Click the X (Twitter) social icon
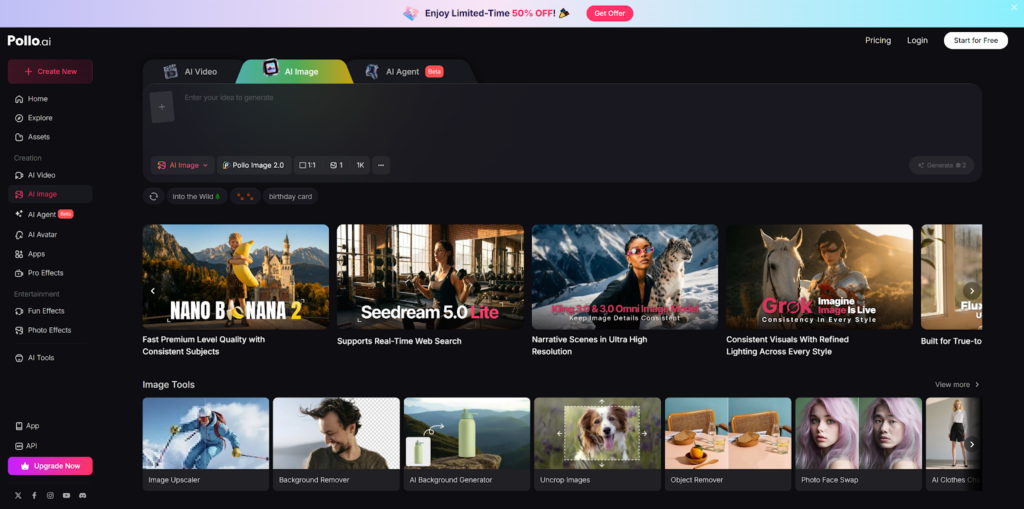1024x509 pixels. (x=18, y=495)
